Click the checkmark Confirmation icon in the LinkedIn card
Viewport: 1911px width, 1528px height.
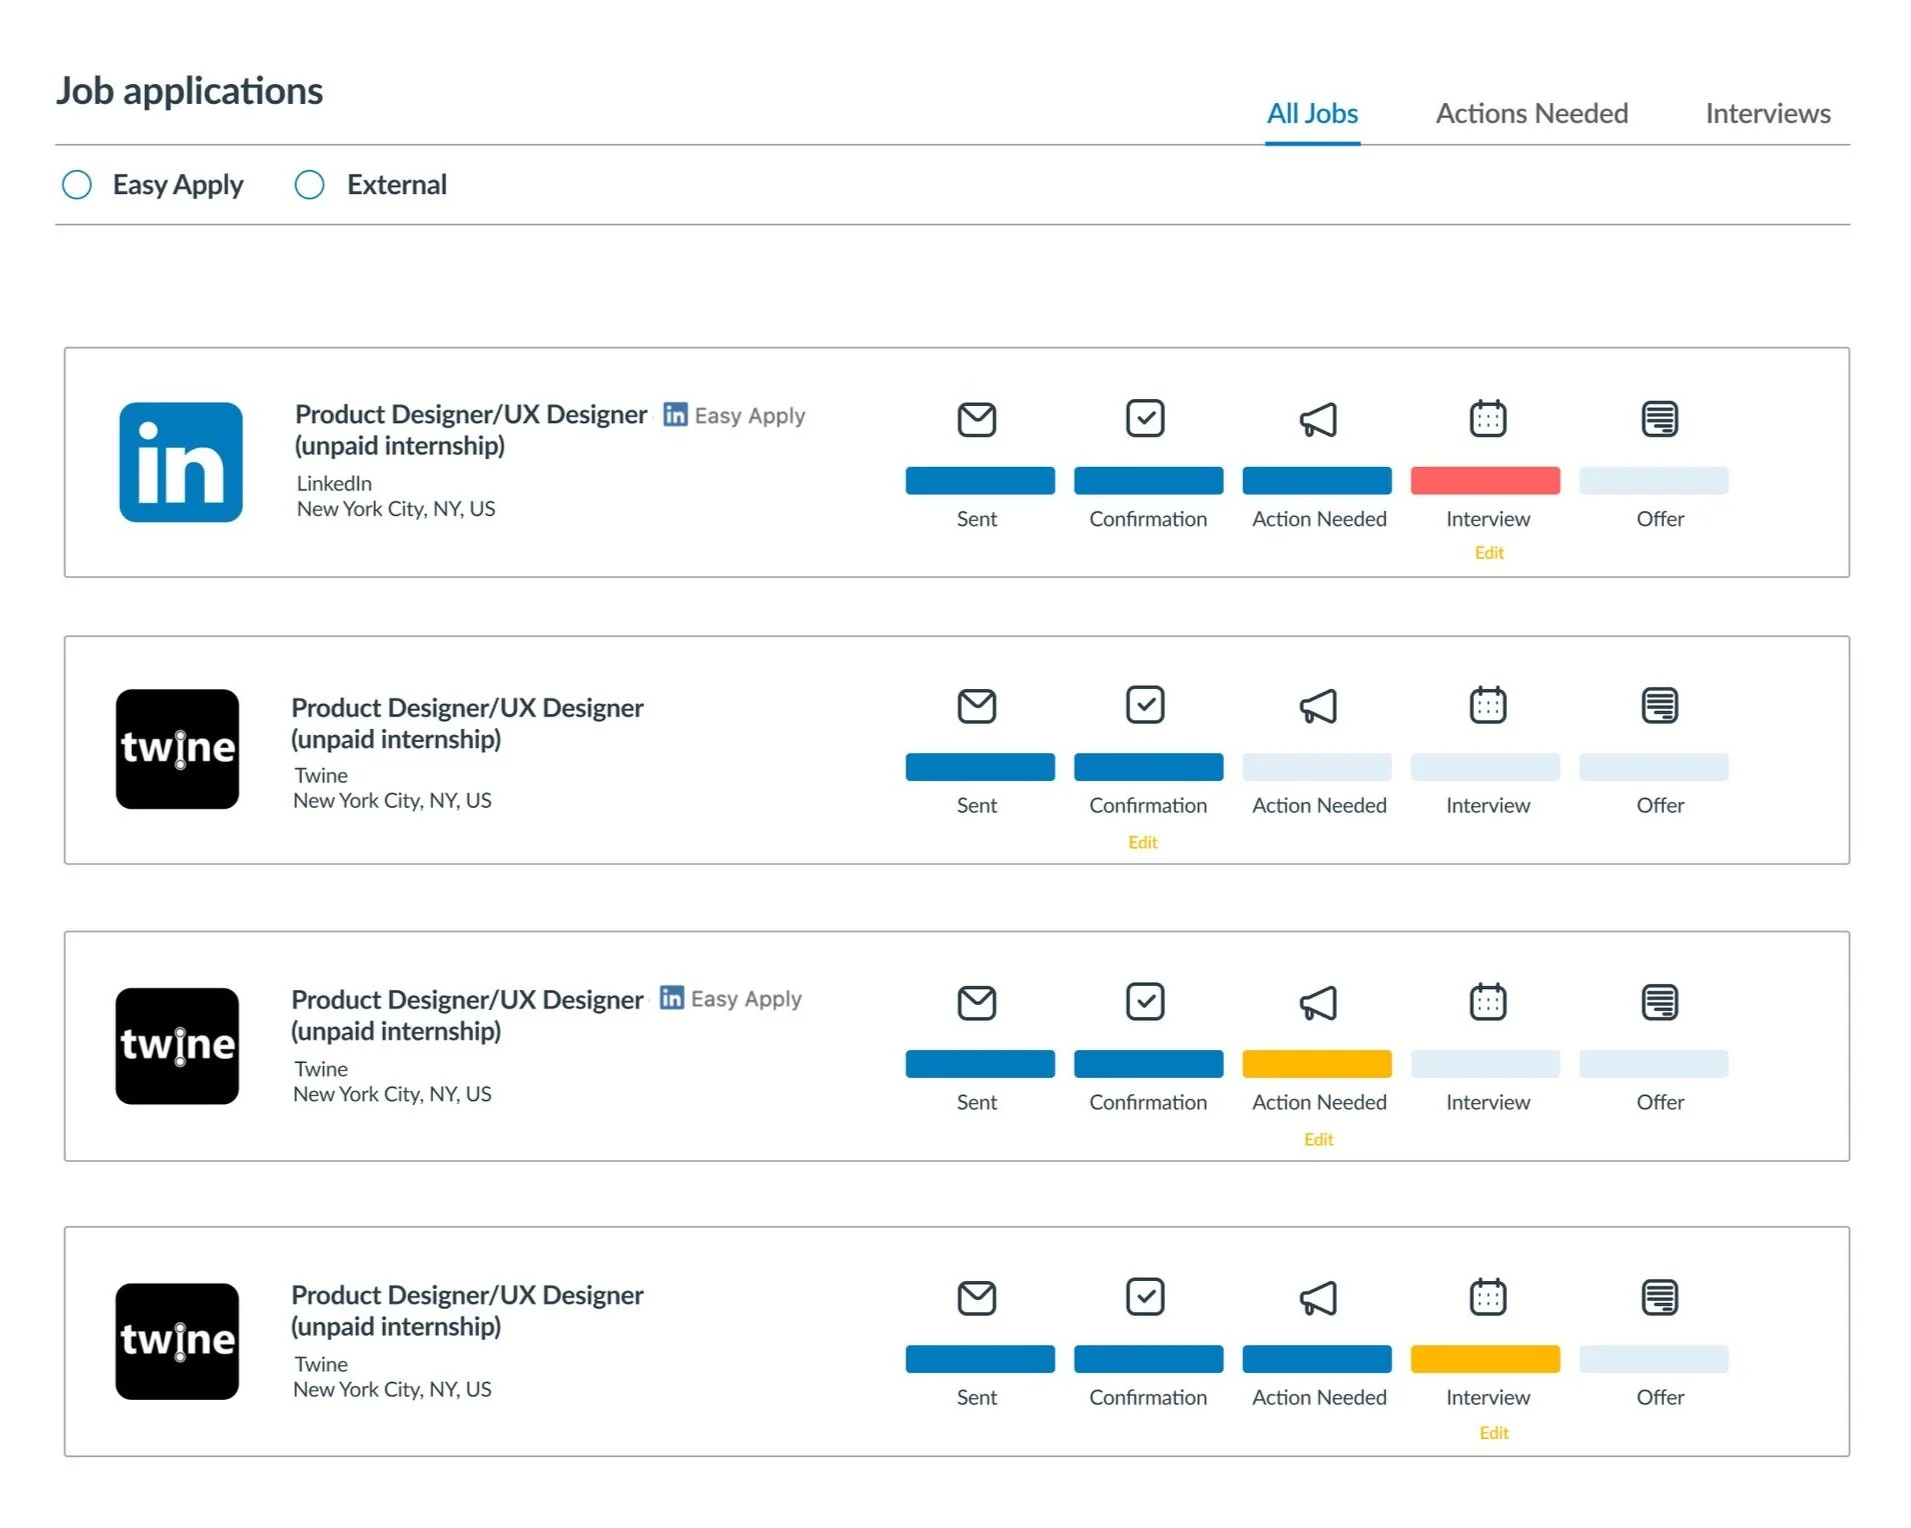[1144, 418]
